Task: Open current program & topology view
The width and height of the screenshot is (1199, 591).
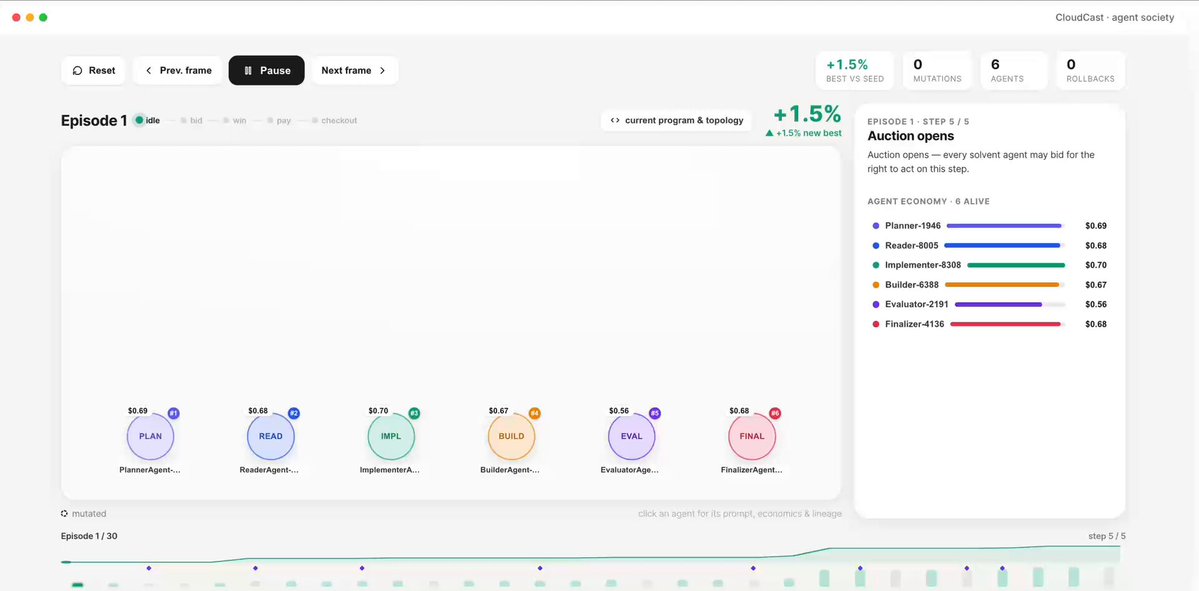Action: tap(676, 120)
